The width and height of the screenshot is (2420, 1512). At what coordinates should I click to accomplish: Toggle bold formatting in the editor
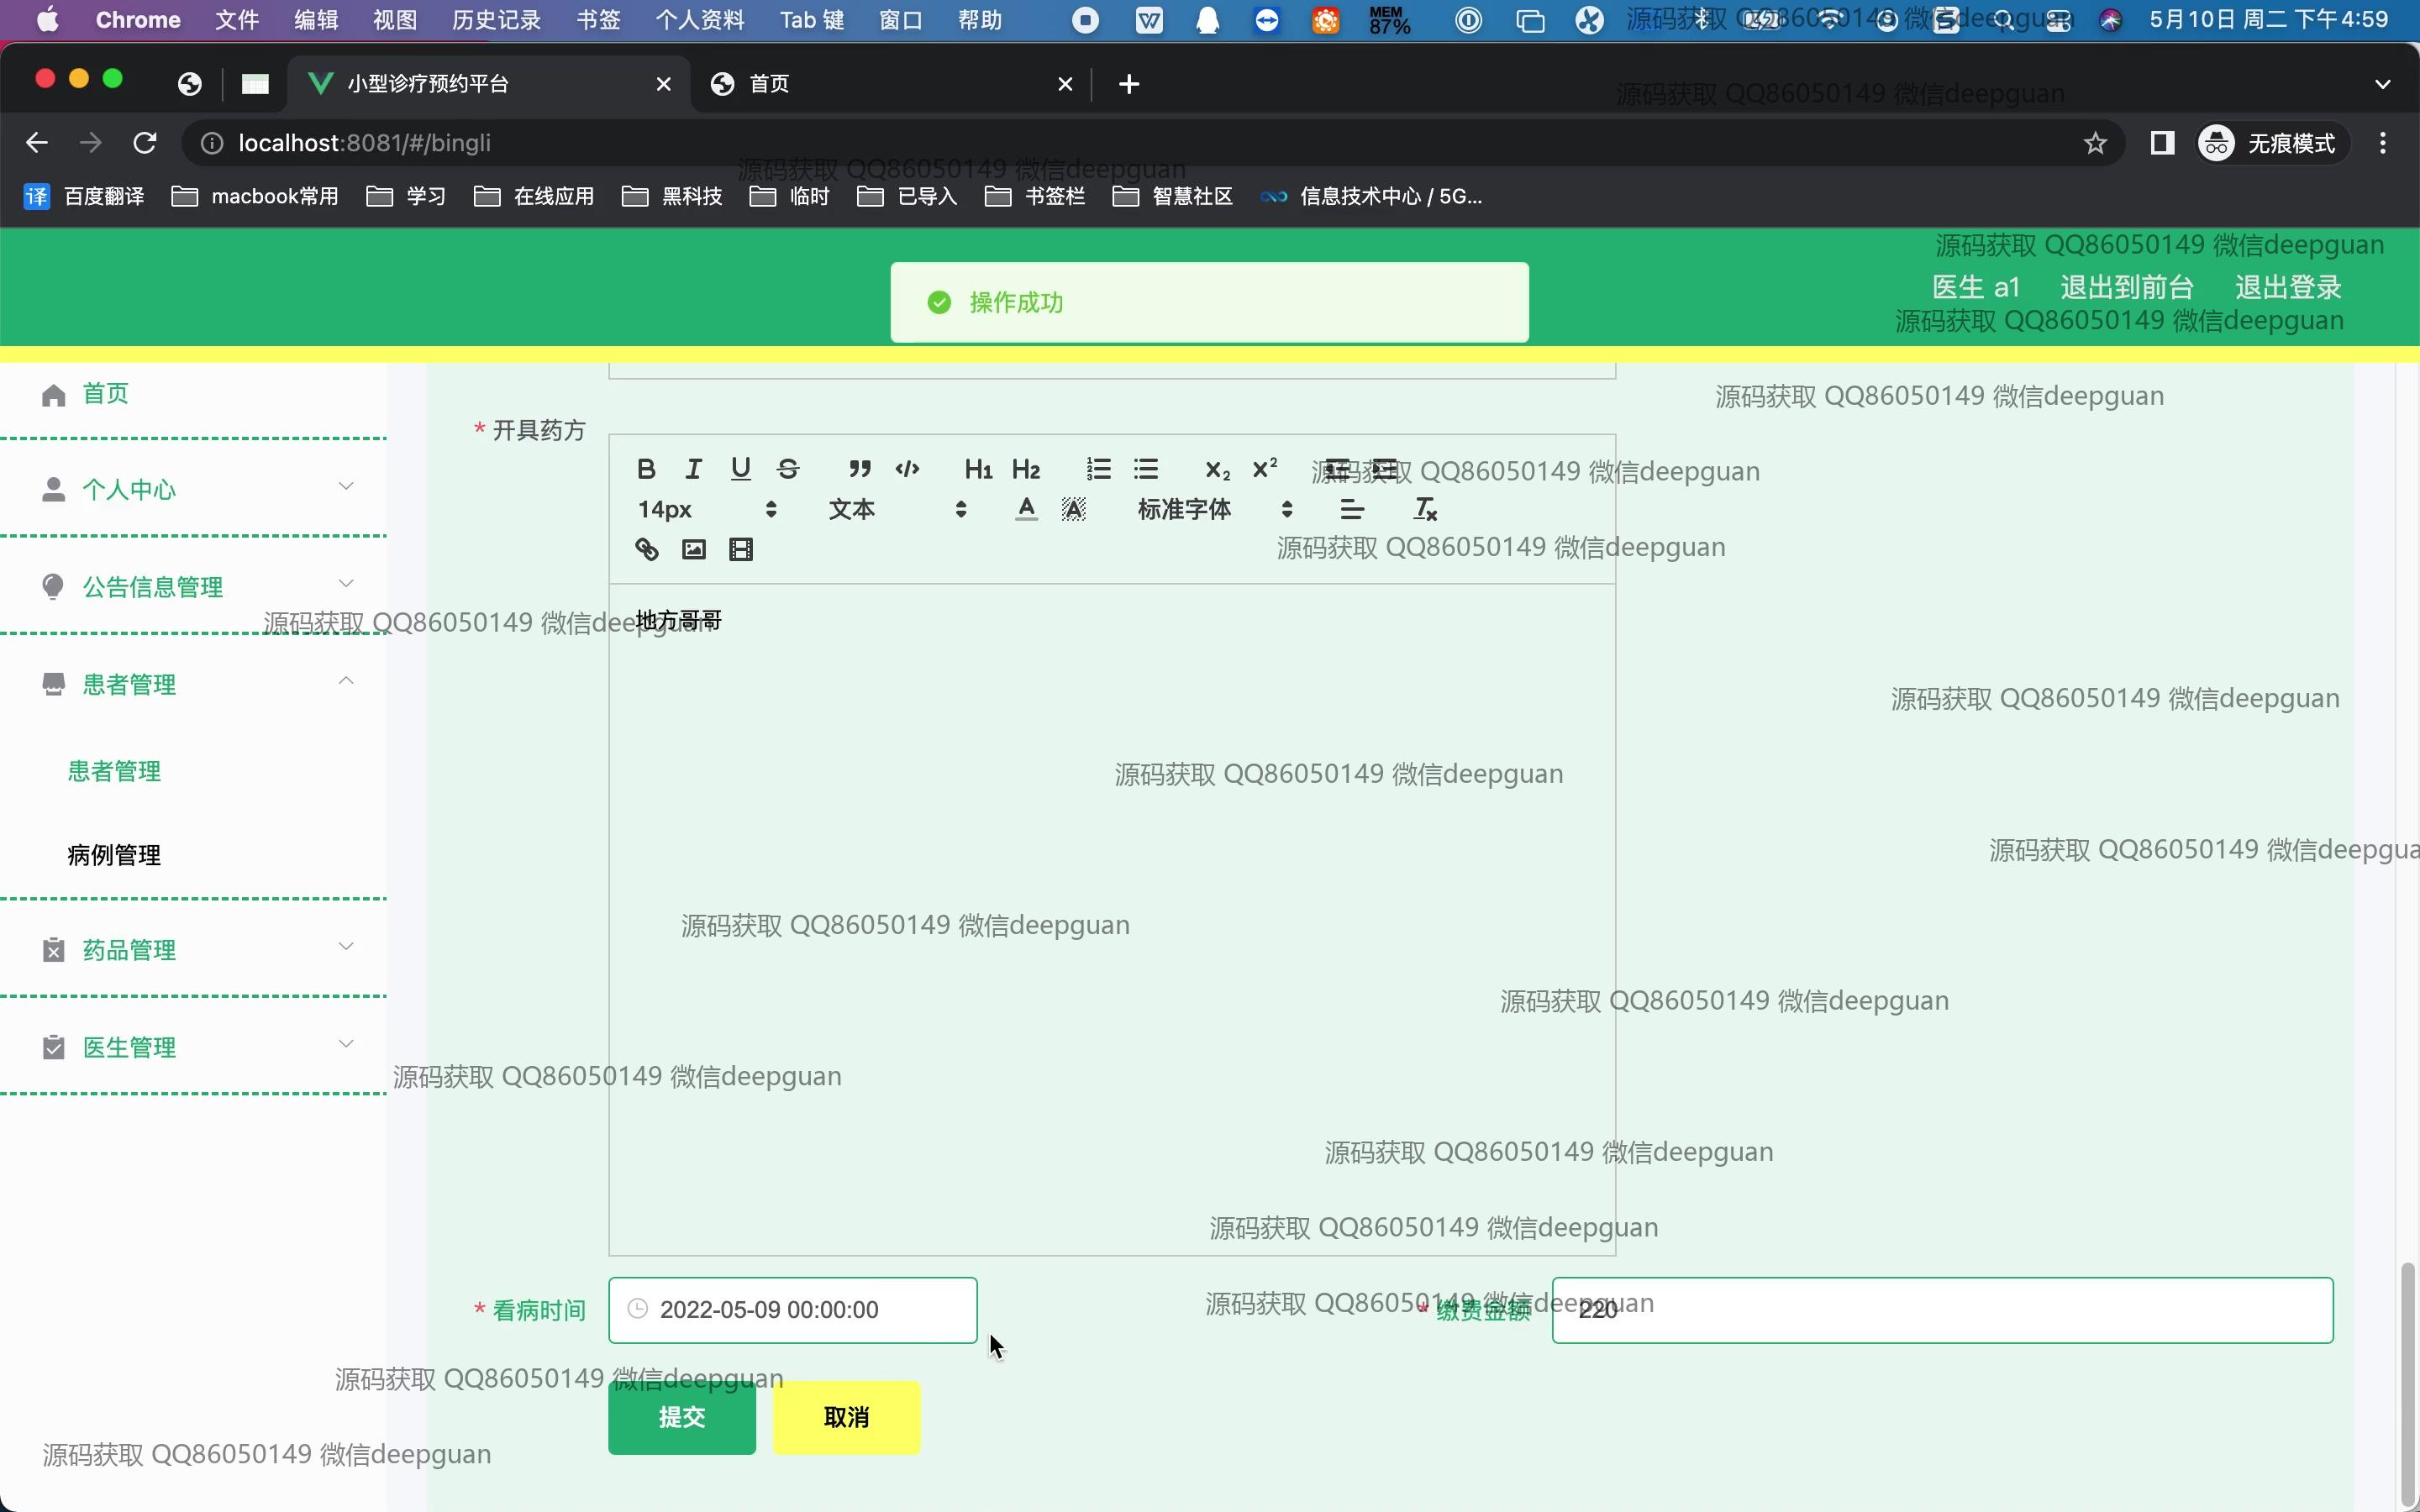(x=646, y=469)
